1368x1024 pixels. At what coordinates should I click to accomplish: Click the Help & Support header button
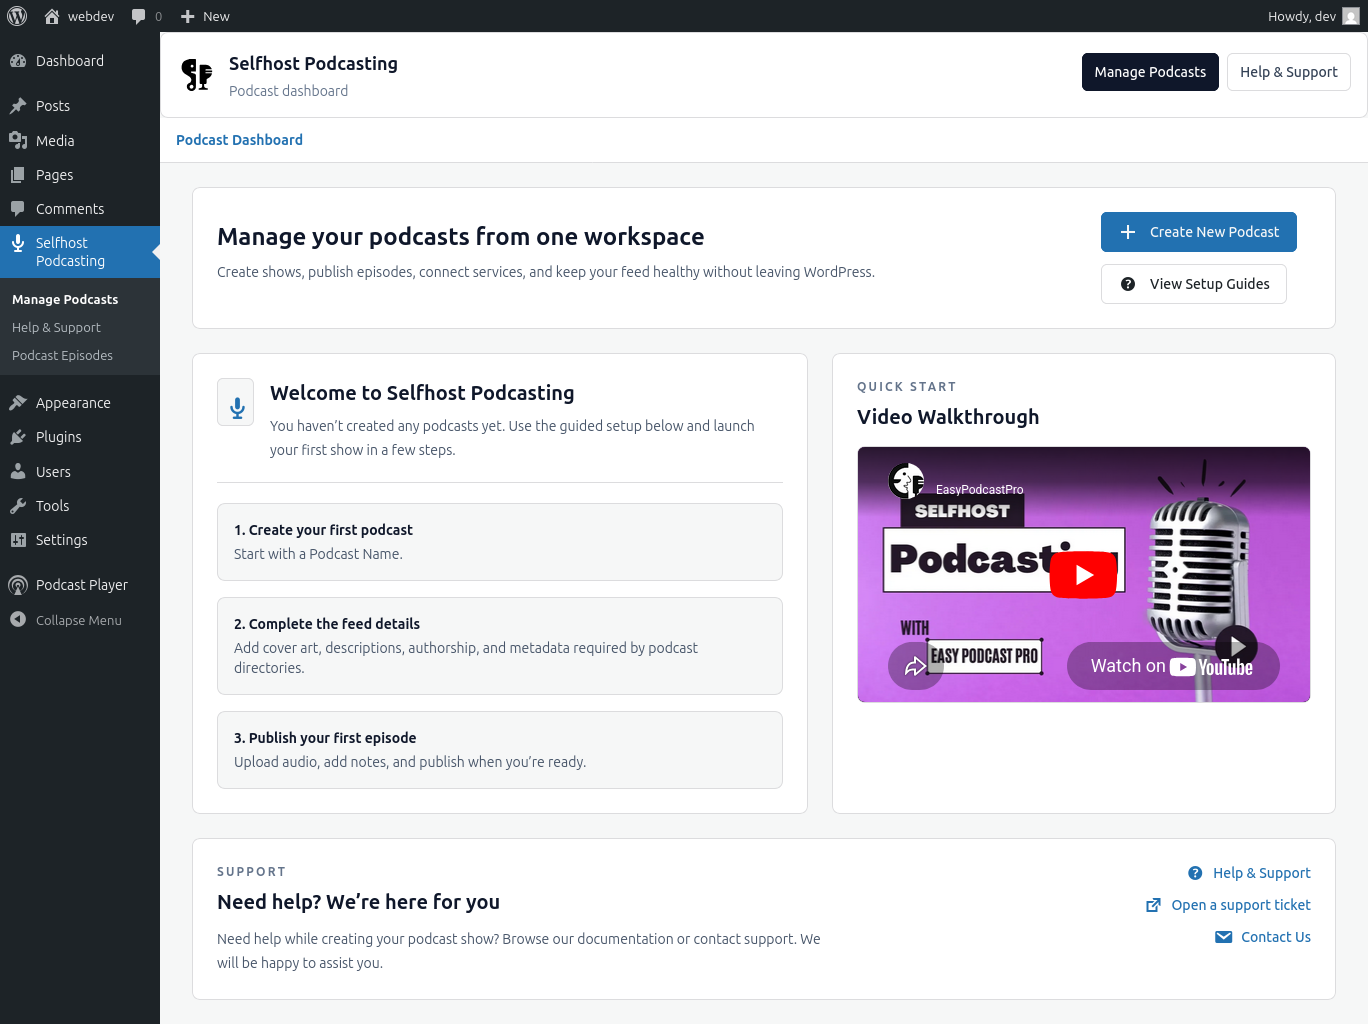pos(1288,72)
